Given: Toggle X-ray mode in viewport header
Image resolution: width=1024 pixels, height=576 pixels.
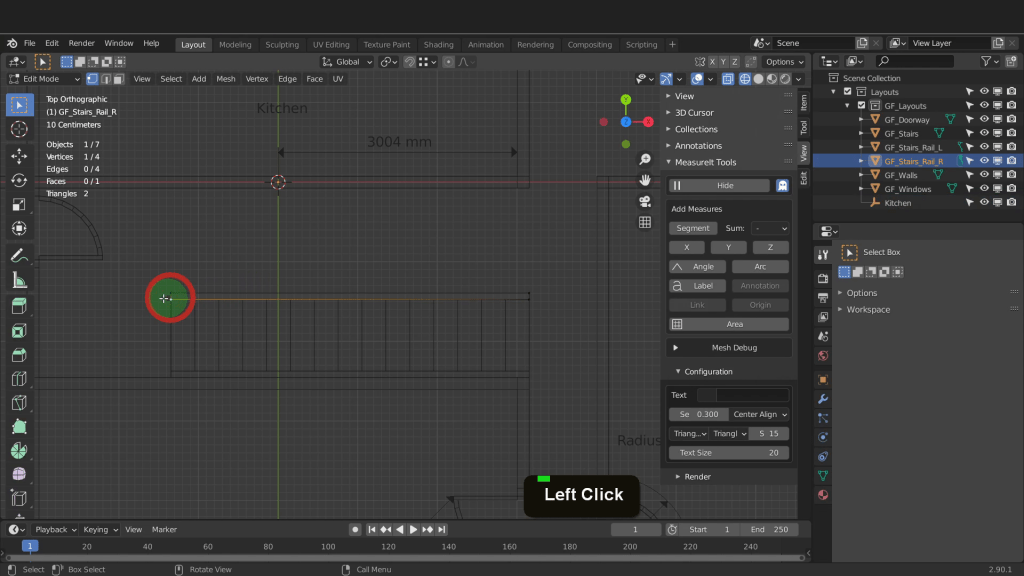Looking at the screenshot, I should pyautogui.click(x=728, y=79).
